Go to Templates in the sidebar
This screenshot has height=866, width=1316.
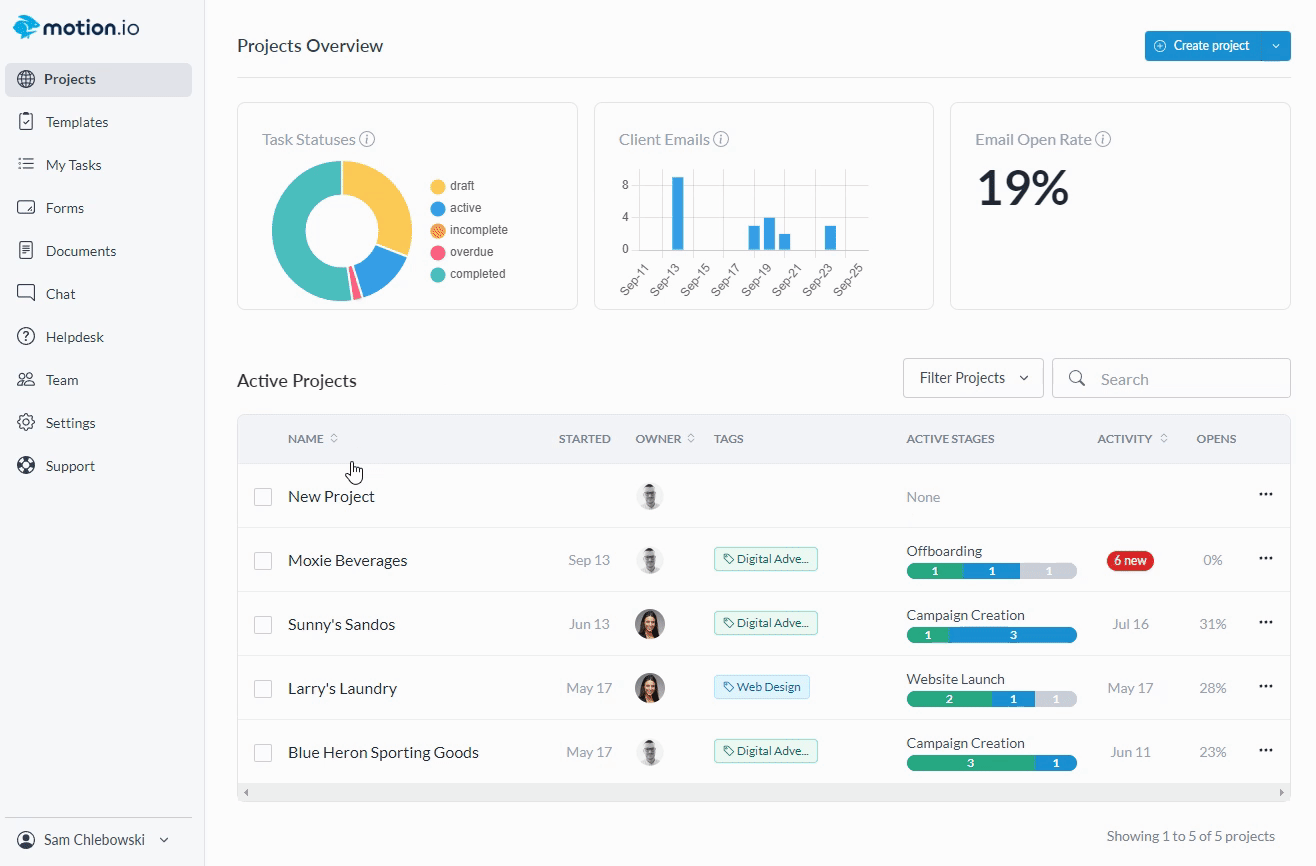77,122
